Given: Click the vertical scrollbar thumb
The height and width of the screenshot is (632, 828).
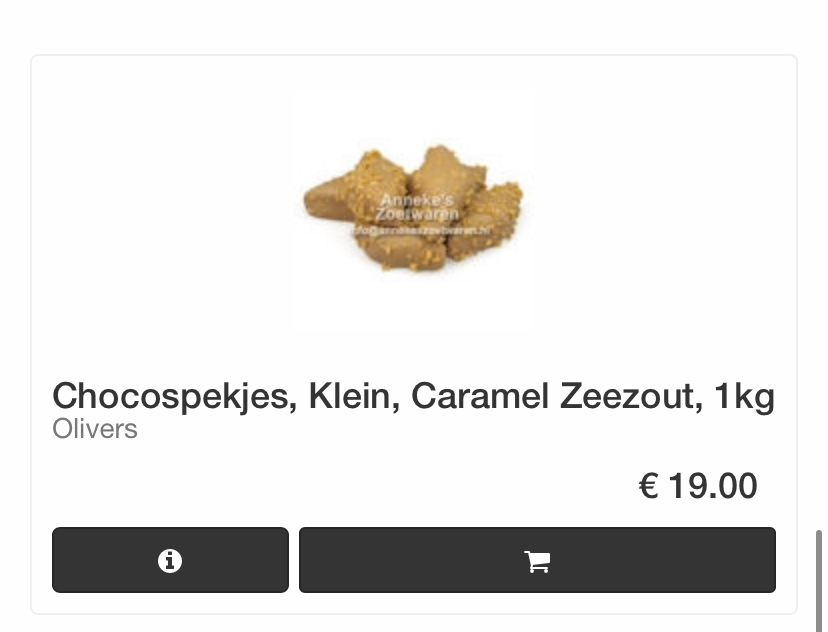Looking at the screenshot, I should pyautogui.click(x=819, y=581).
